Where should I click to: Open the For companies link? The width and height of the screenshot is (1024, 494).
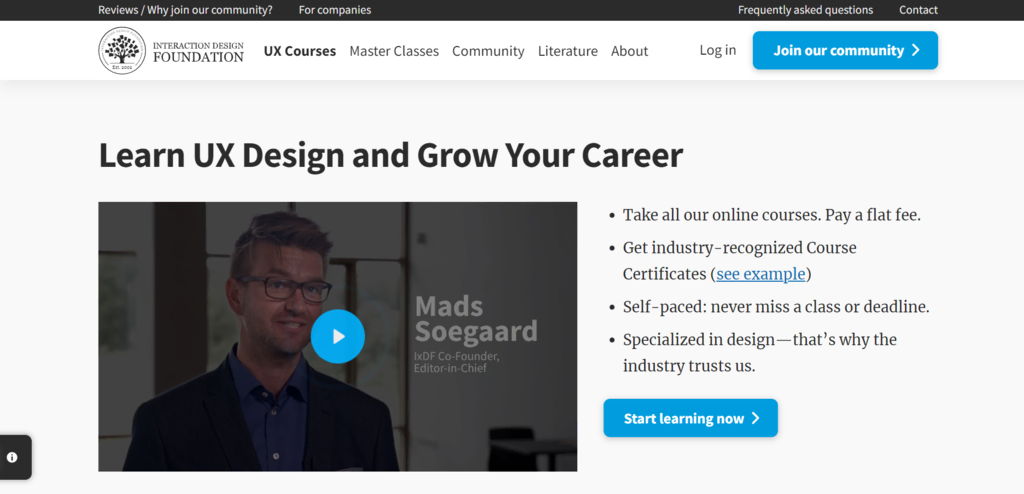click(x=335, y=10)
